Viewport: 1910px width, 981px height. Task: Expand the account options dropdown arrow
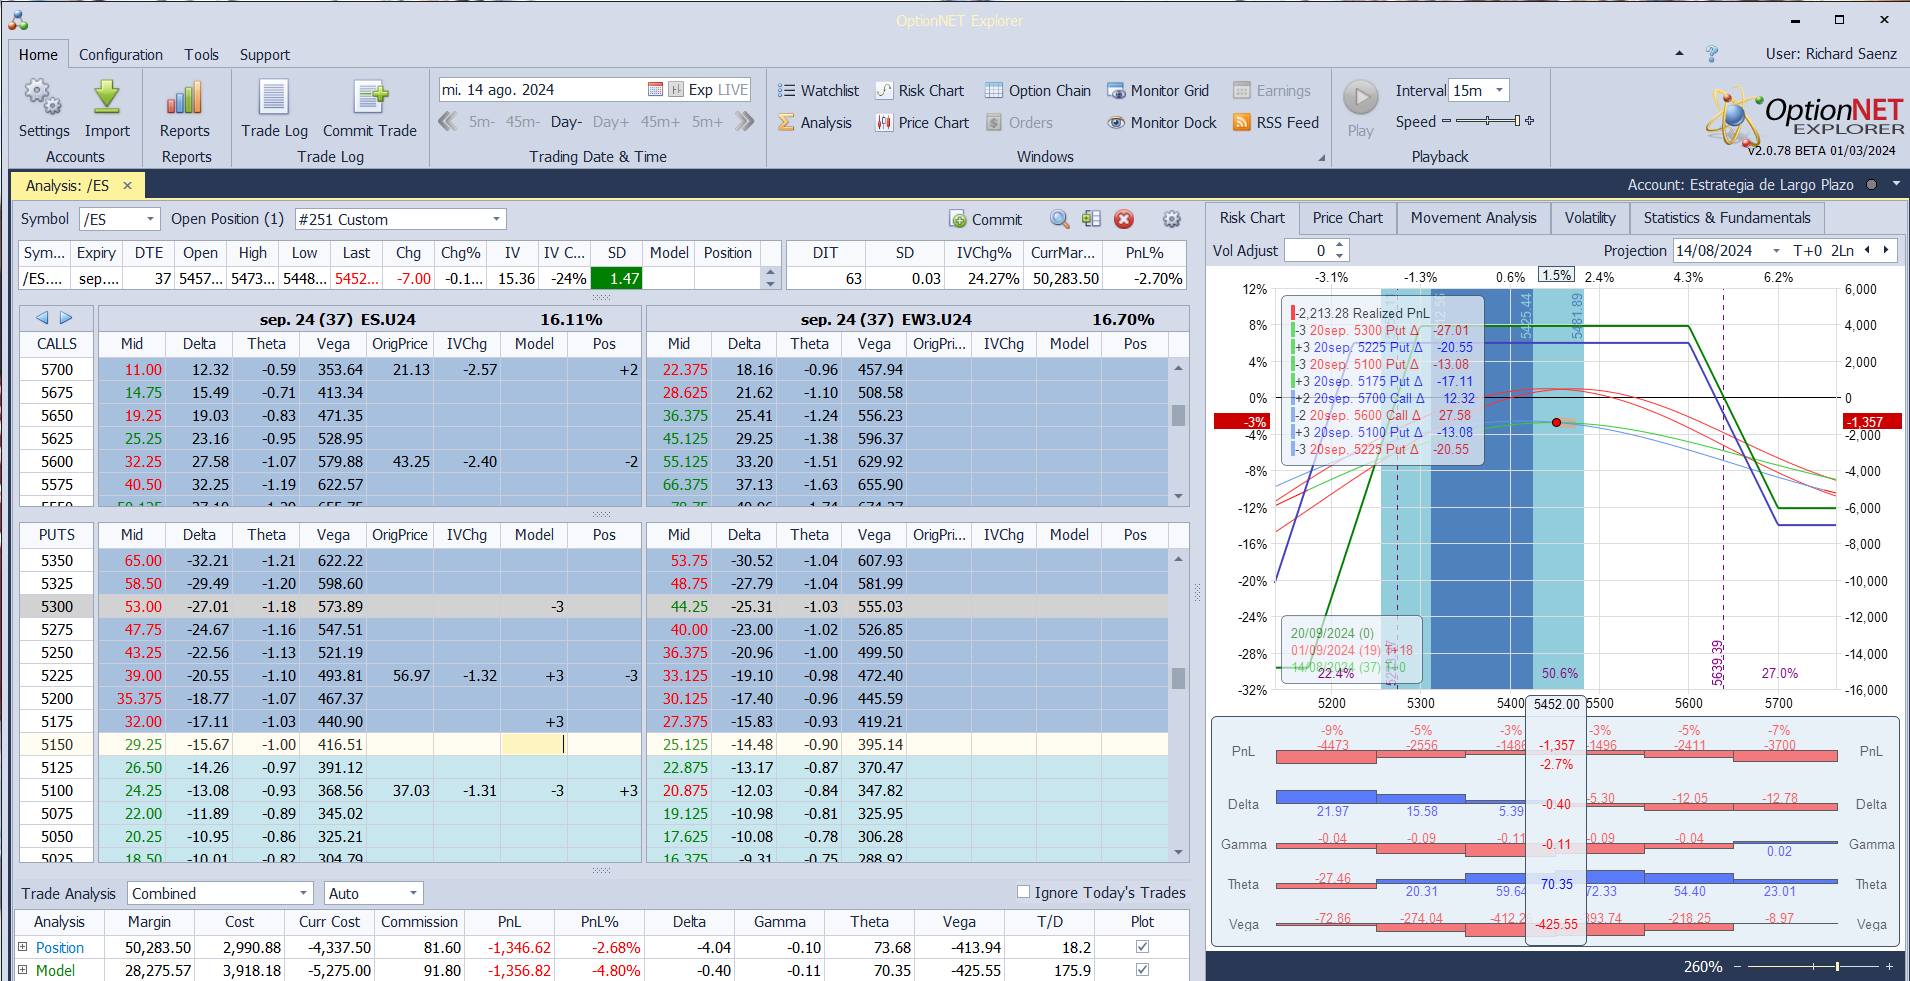pyautogui.click(x=1896, y=184)
